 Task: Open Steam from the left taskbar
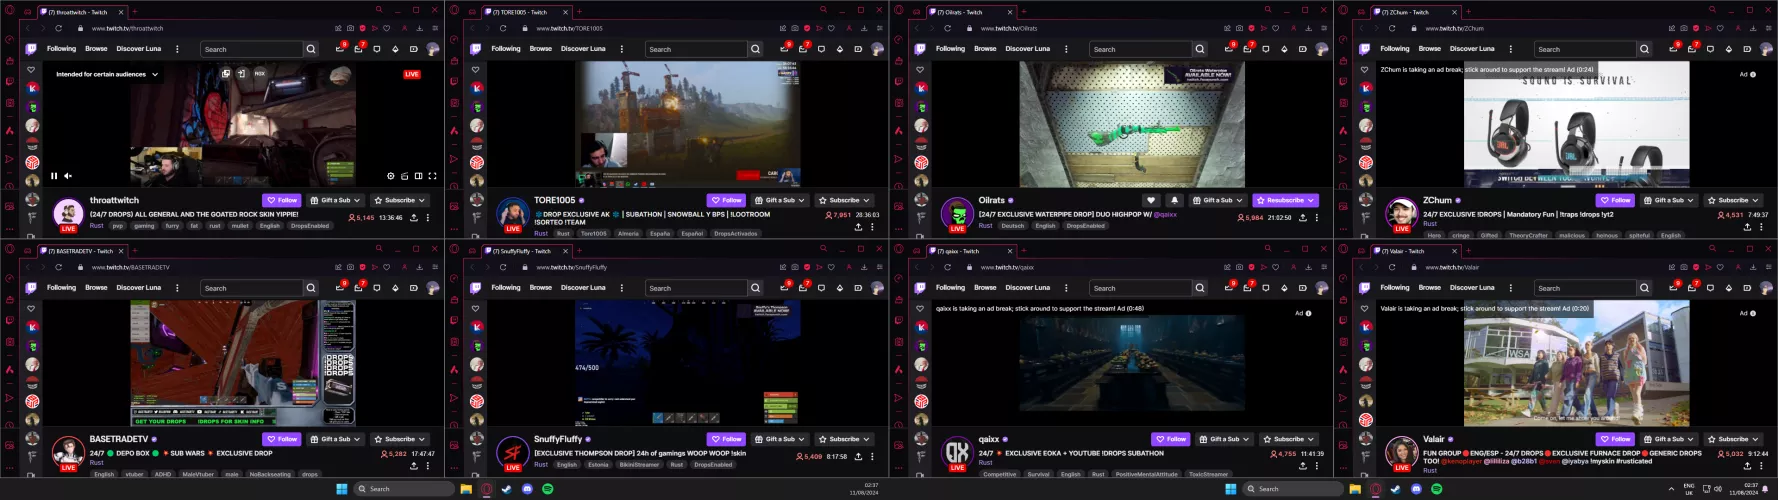(506, 489)
